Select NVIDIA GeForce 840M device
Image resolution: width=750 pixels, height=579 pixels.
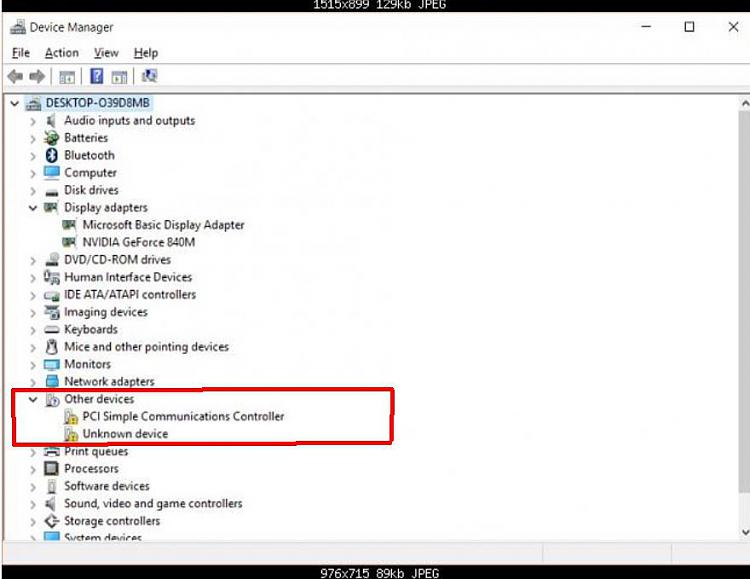(x=139, y=242)
